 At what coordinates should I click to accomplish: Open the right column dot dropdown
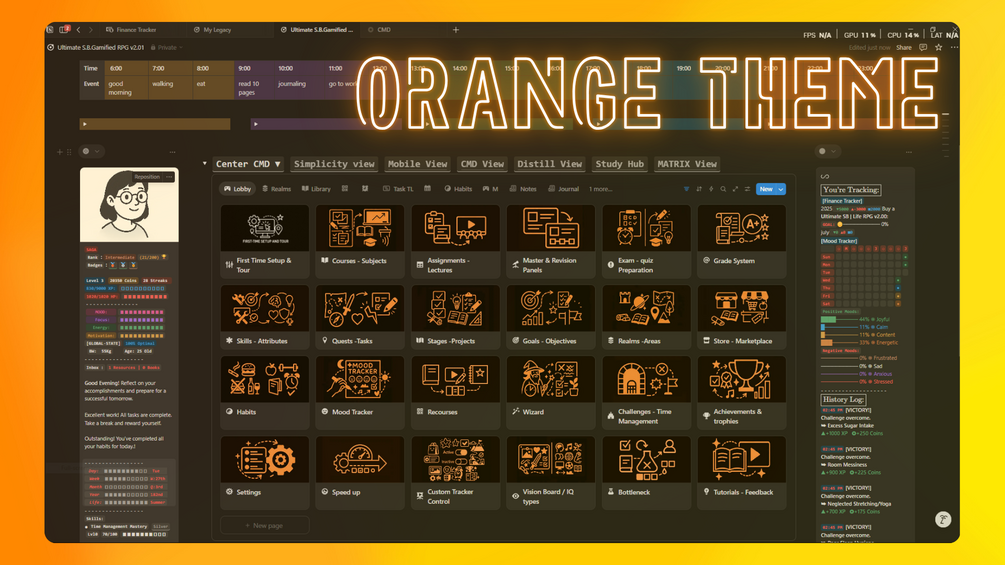[827, 151]
